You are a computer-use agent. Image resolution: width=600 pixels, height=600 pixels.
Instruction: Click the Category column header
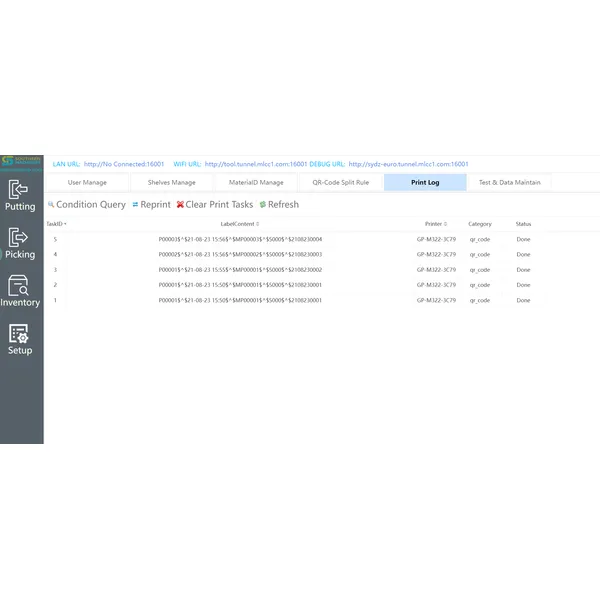tap(480, 224)
